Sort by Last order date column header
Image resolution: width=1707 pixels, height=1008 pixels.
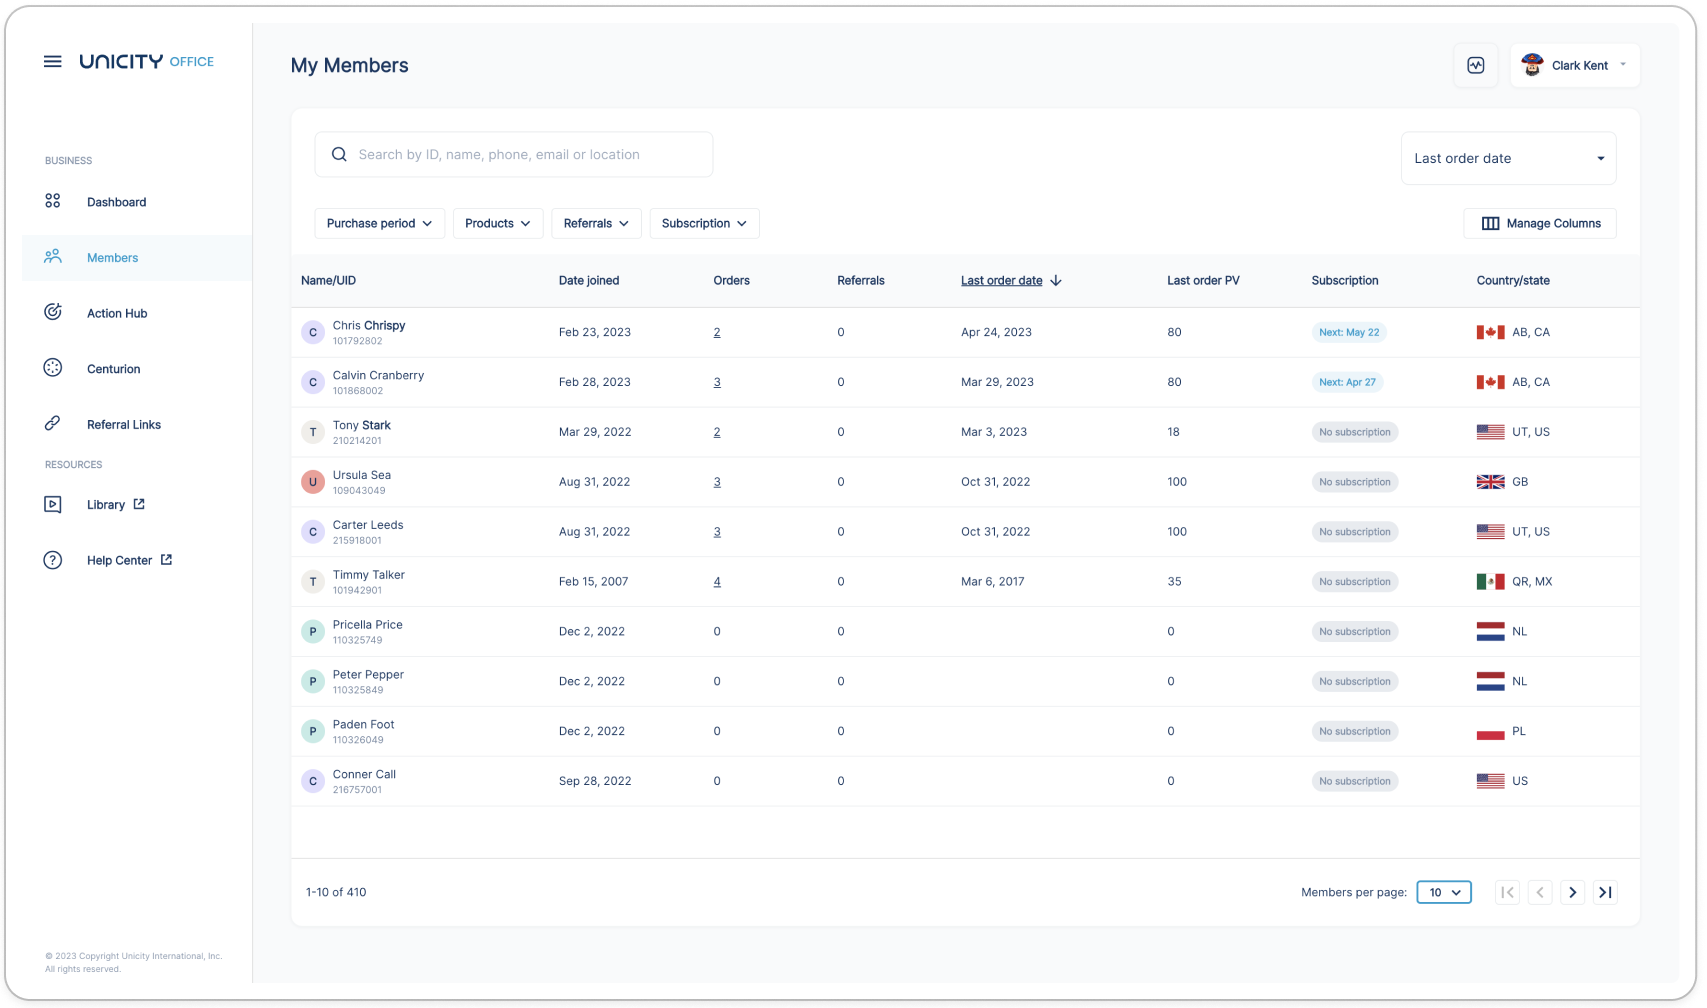pos(1002,281)
